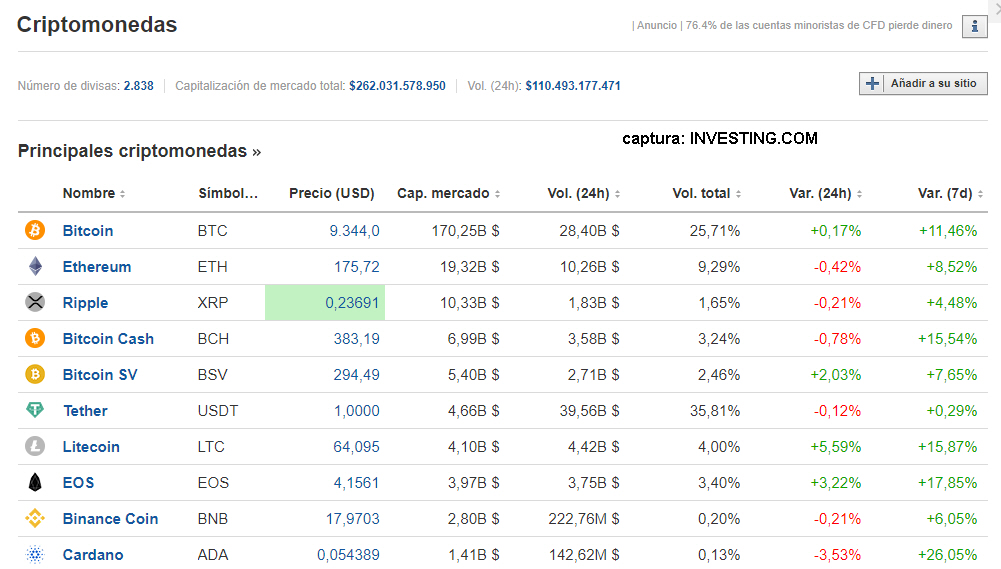Image resolution: width=1001 pixels, height=569 pixels.
Task: Sort by Var. (24h) column header
Action: [x=825, y=194]
